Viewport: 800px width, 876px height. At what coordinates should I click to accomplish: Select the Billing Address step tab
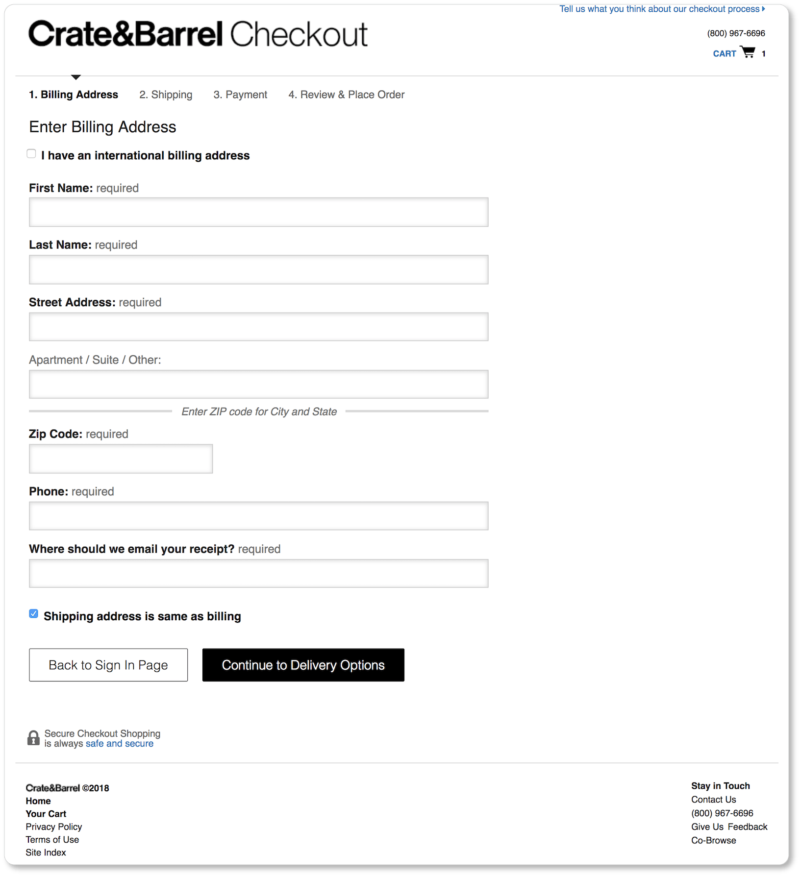(73, 95)
